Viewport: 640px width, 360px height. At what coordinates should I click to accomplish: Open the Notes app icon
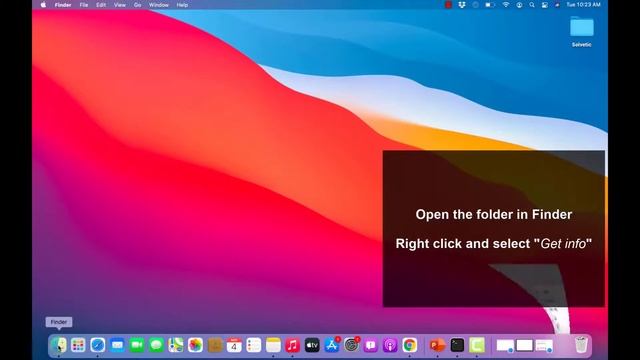(273, 345)
